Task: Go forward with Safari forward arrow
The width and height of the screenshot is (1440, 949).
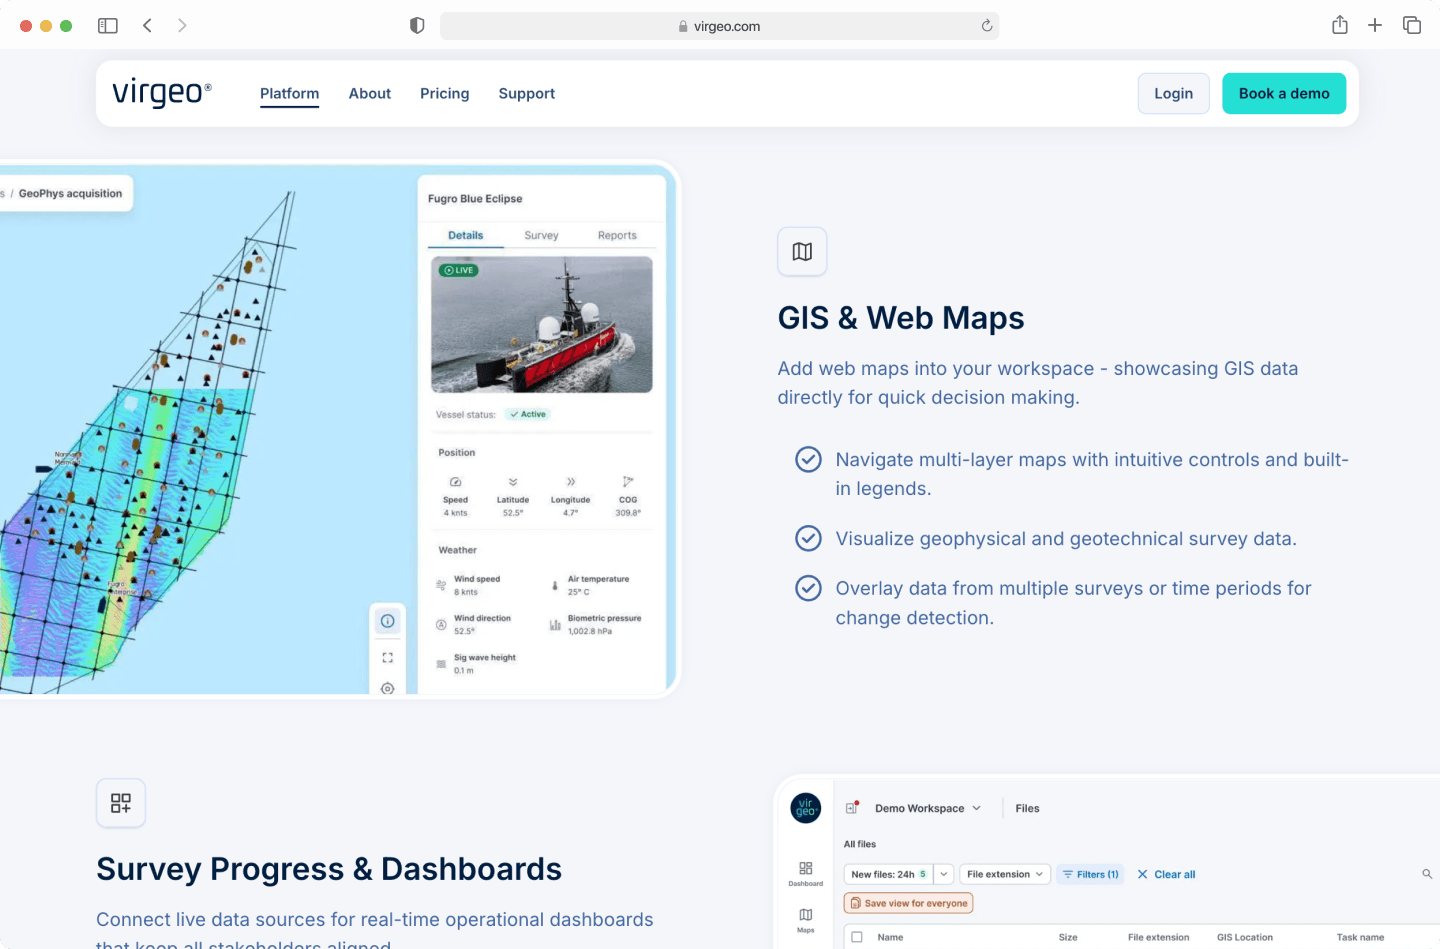Action: tap(182, 26)
